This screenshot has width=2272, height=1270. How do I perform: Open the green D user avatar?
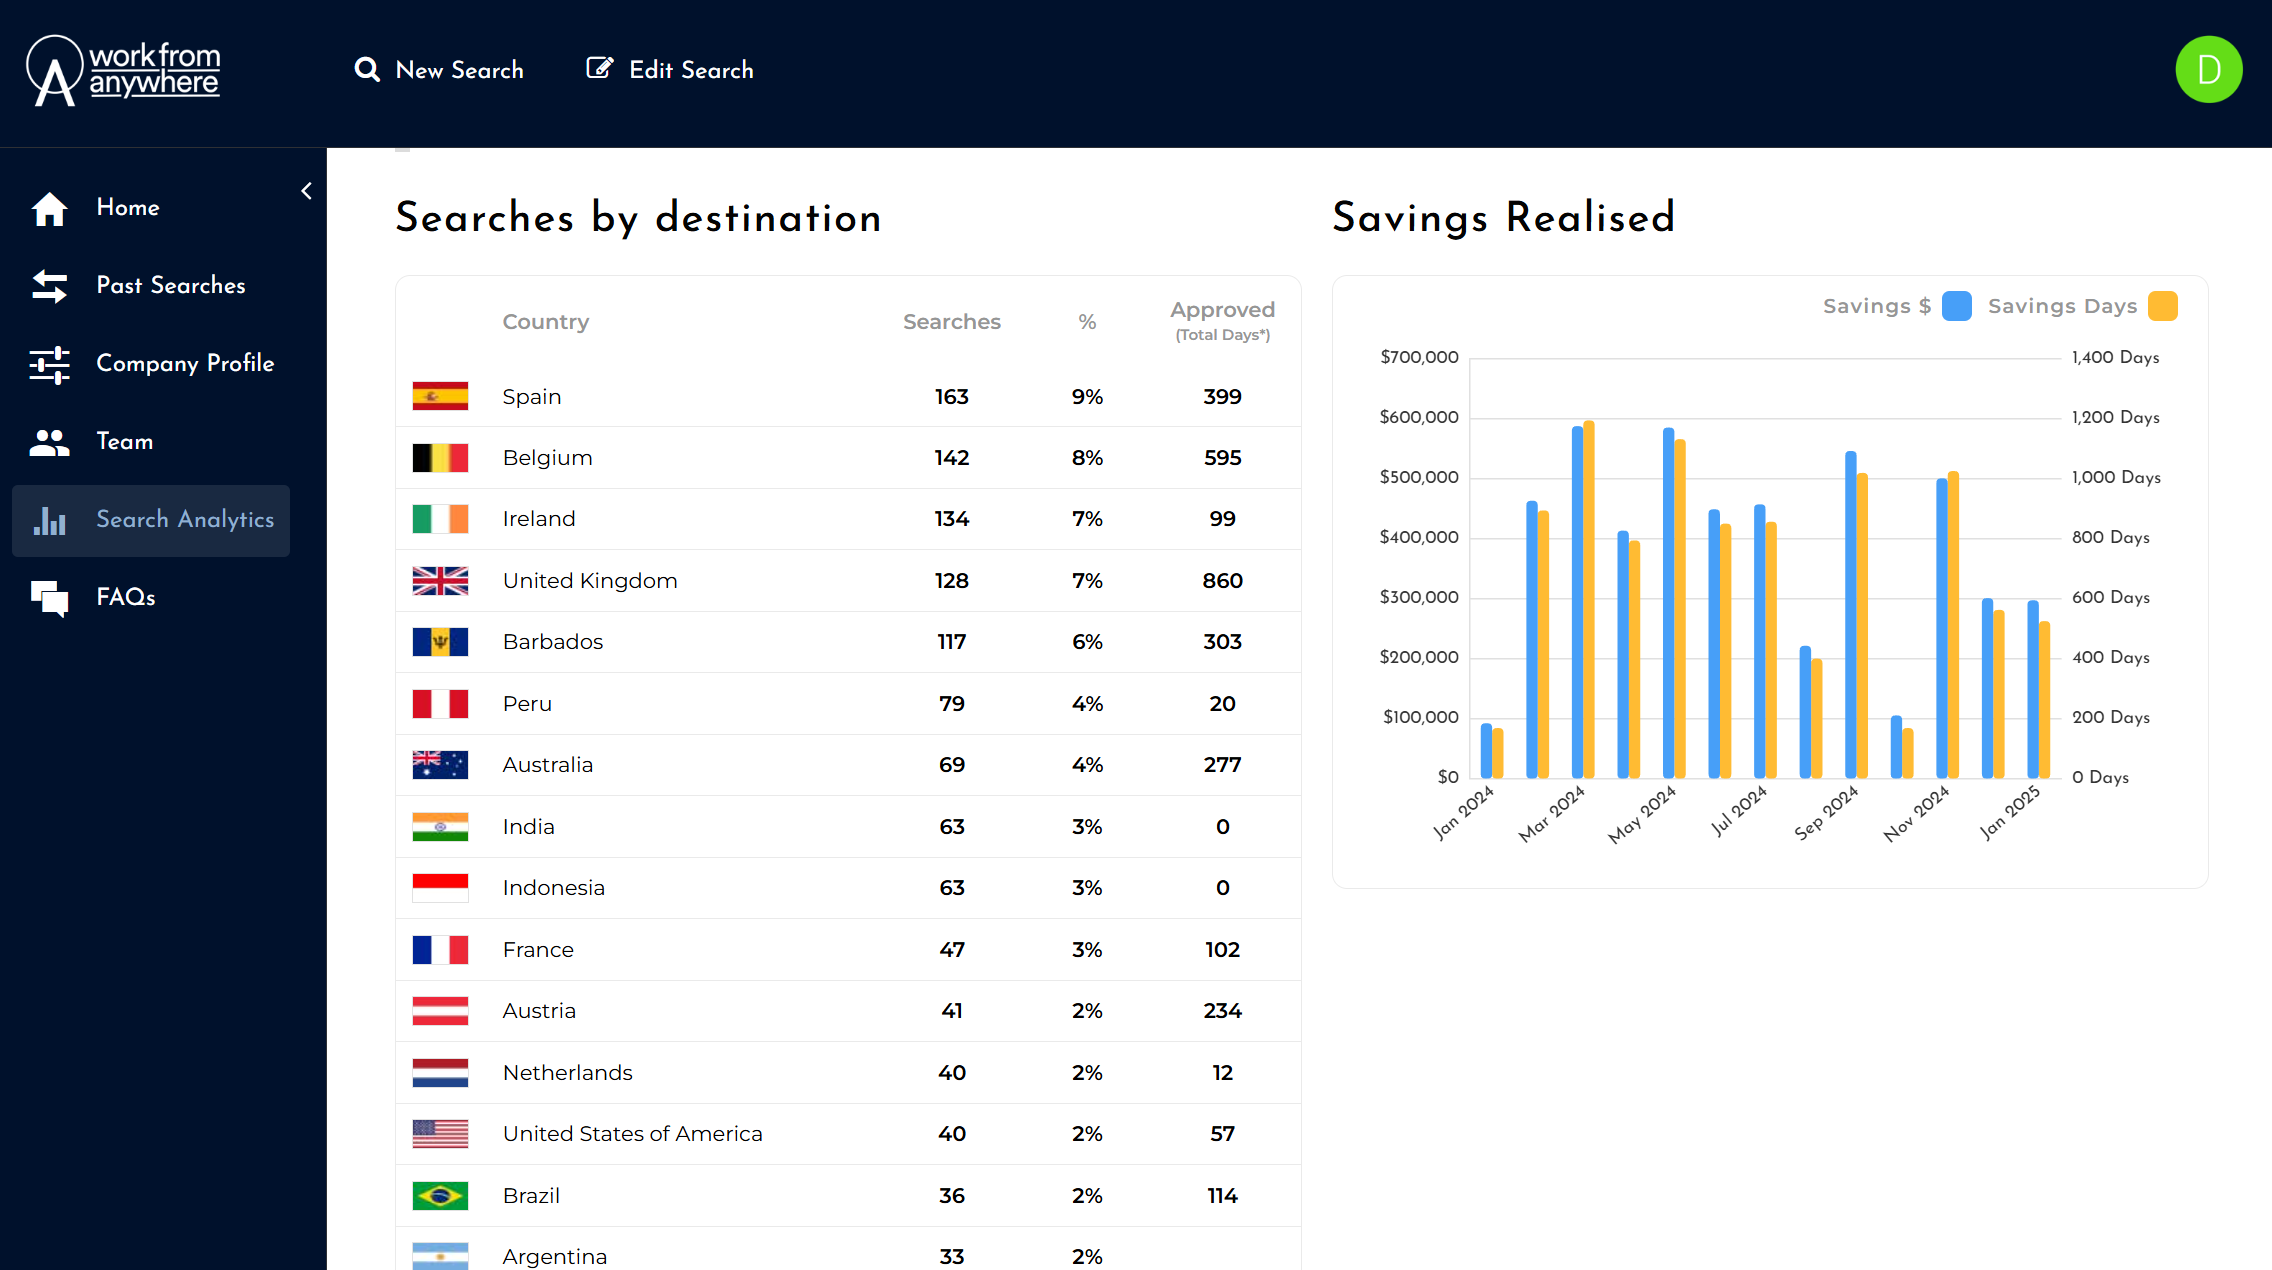[2208, 70]
